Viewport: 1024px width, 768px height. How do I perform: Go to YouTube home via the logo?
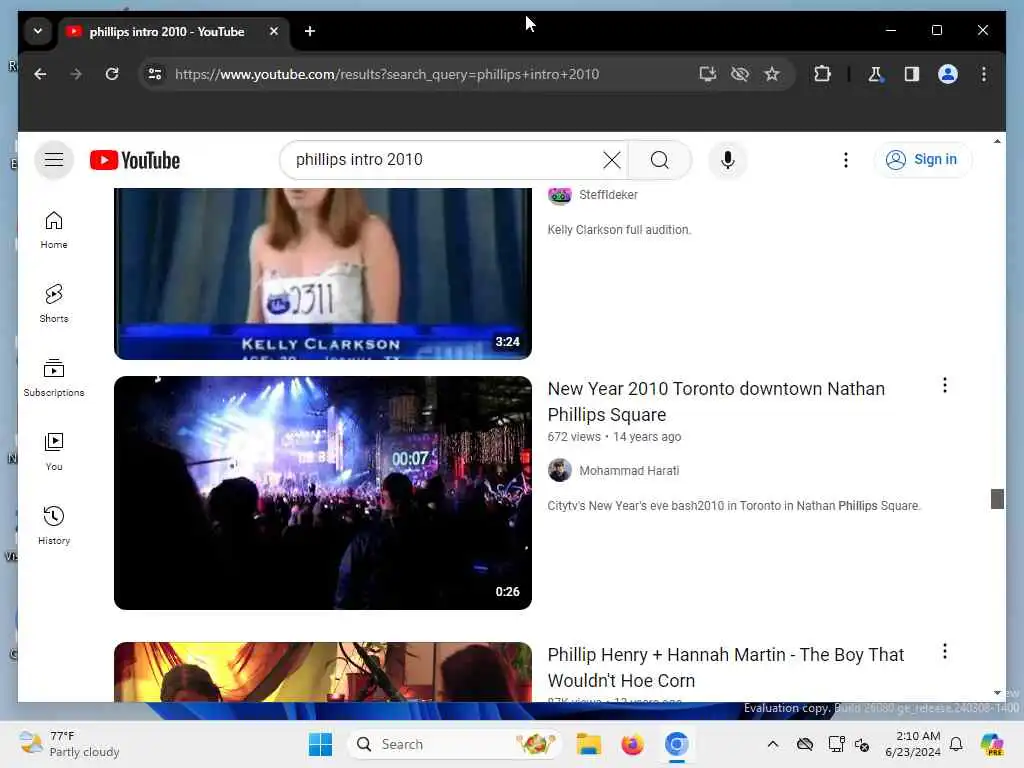pos(135,160)
